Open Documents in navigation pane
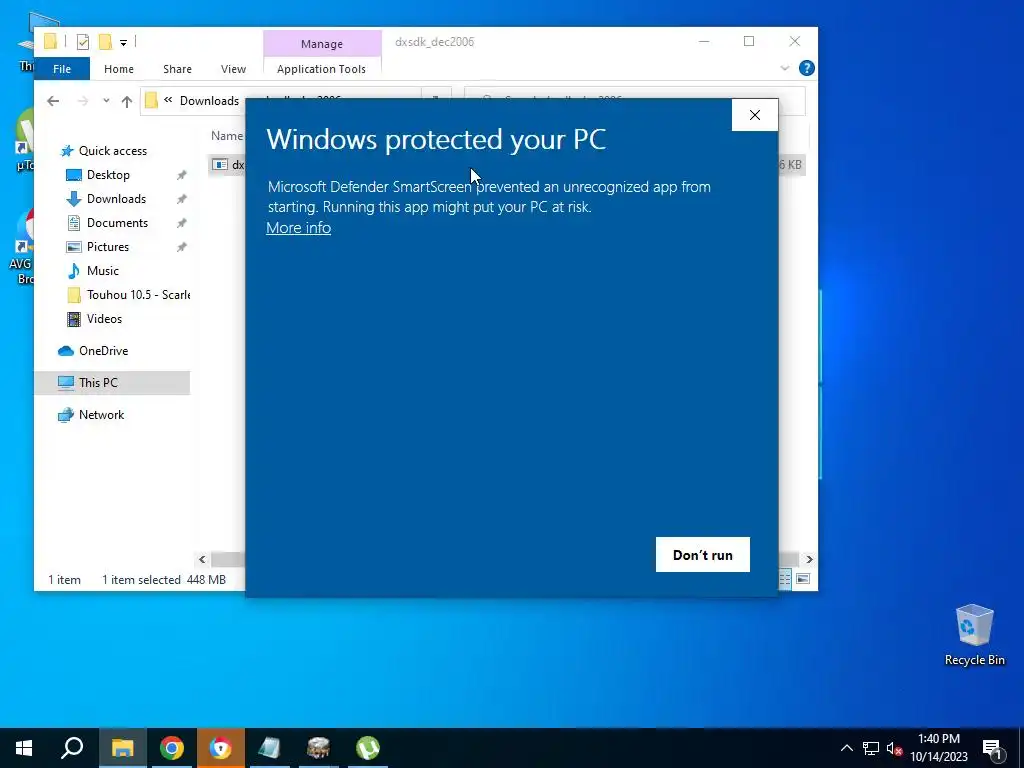The width and height of the screenshot is (1024, 768). pos(118,223)
